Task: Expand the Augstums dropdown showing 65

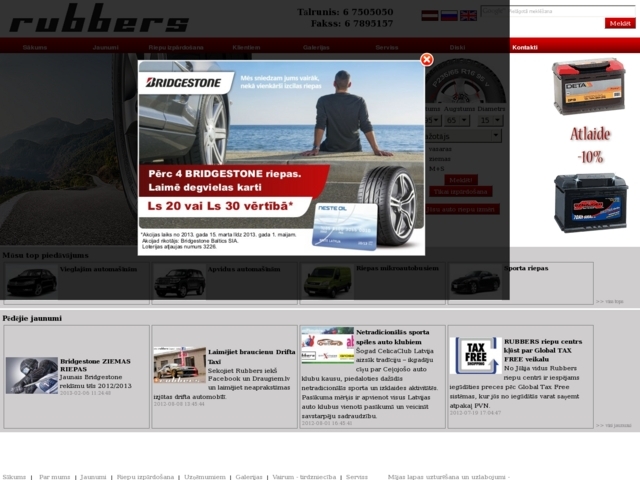Action: 457,120
